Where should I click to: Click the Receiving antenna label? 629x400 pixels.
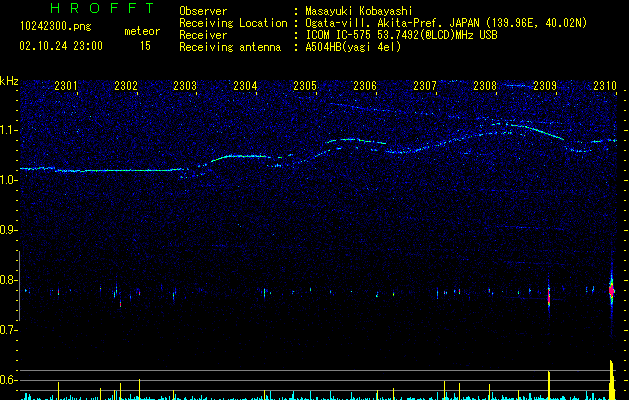tap(230, 47)
